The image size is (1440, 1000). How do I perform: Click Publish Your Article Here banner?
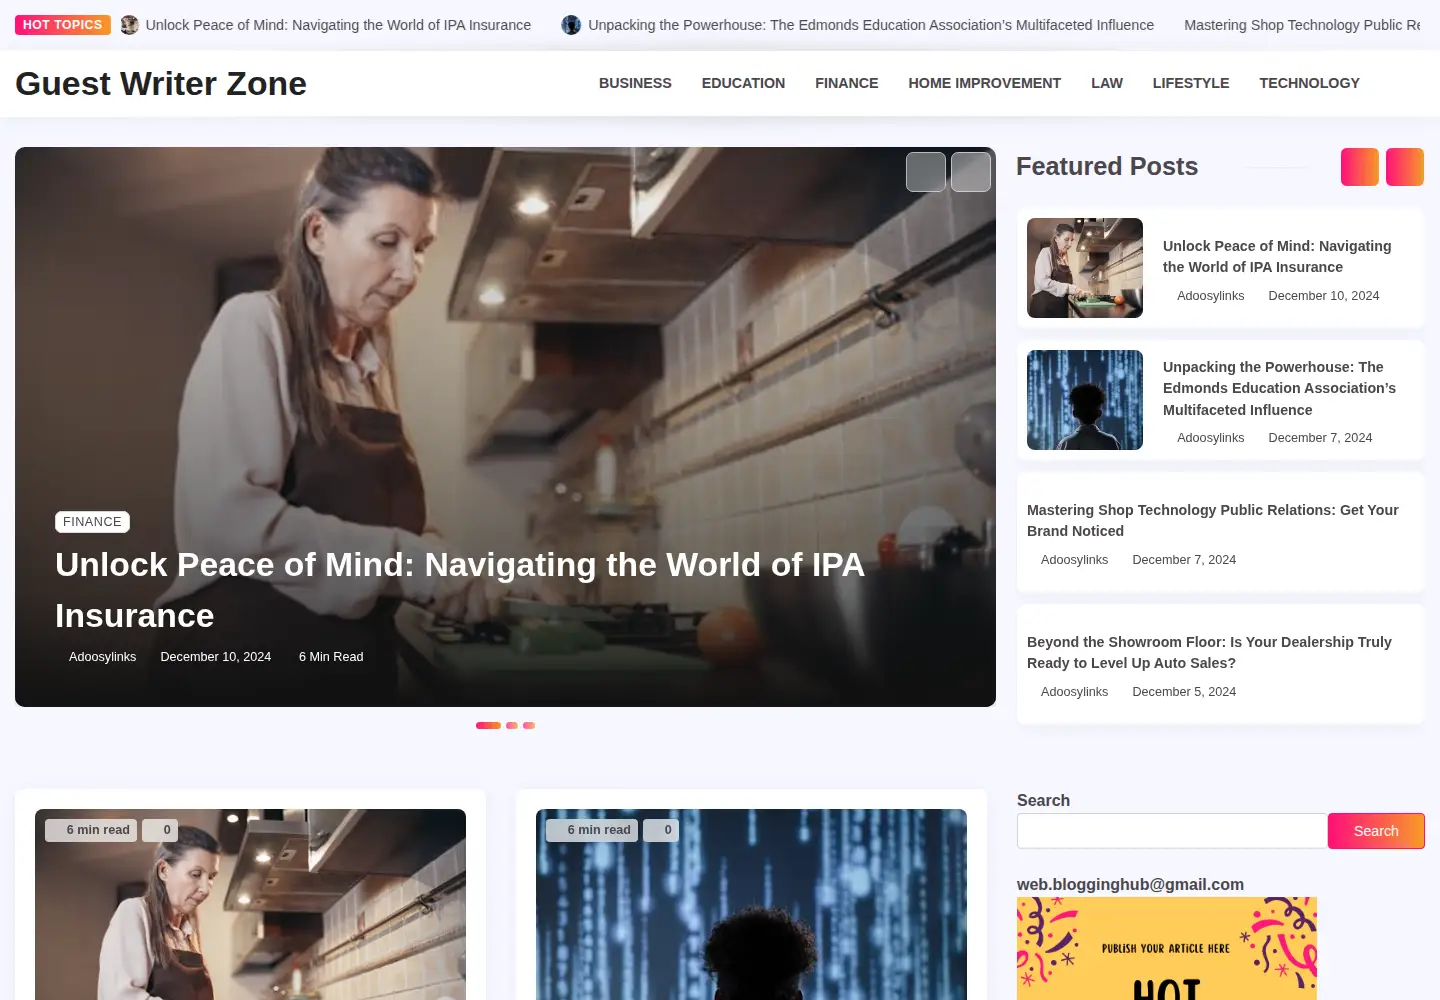point(1167,948)
